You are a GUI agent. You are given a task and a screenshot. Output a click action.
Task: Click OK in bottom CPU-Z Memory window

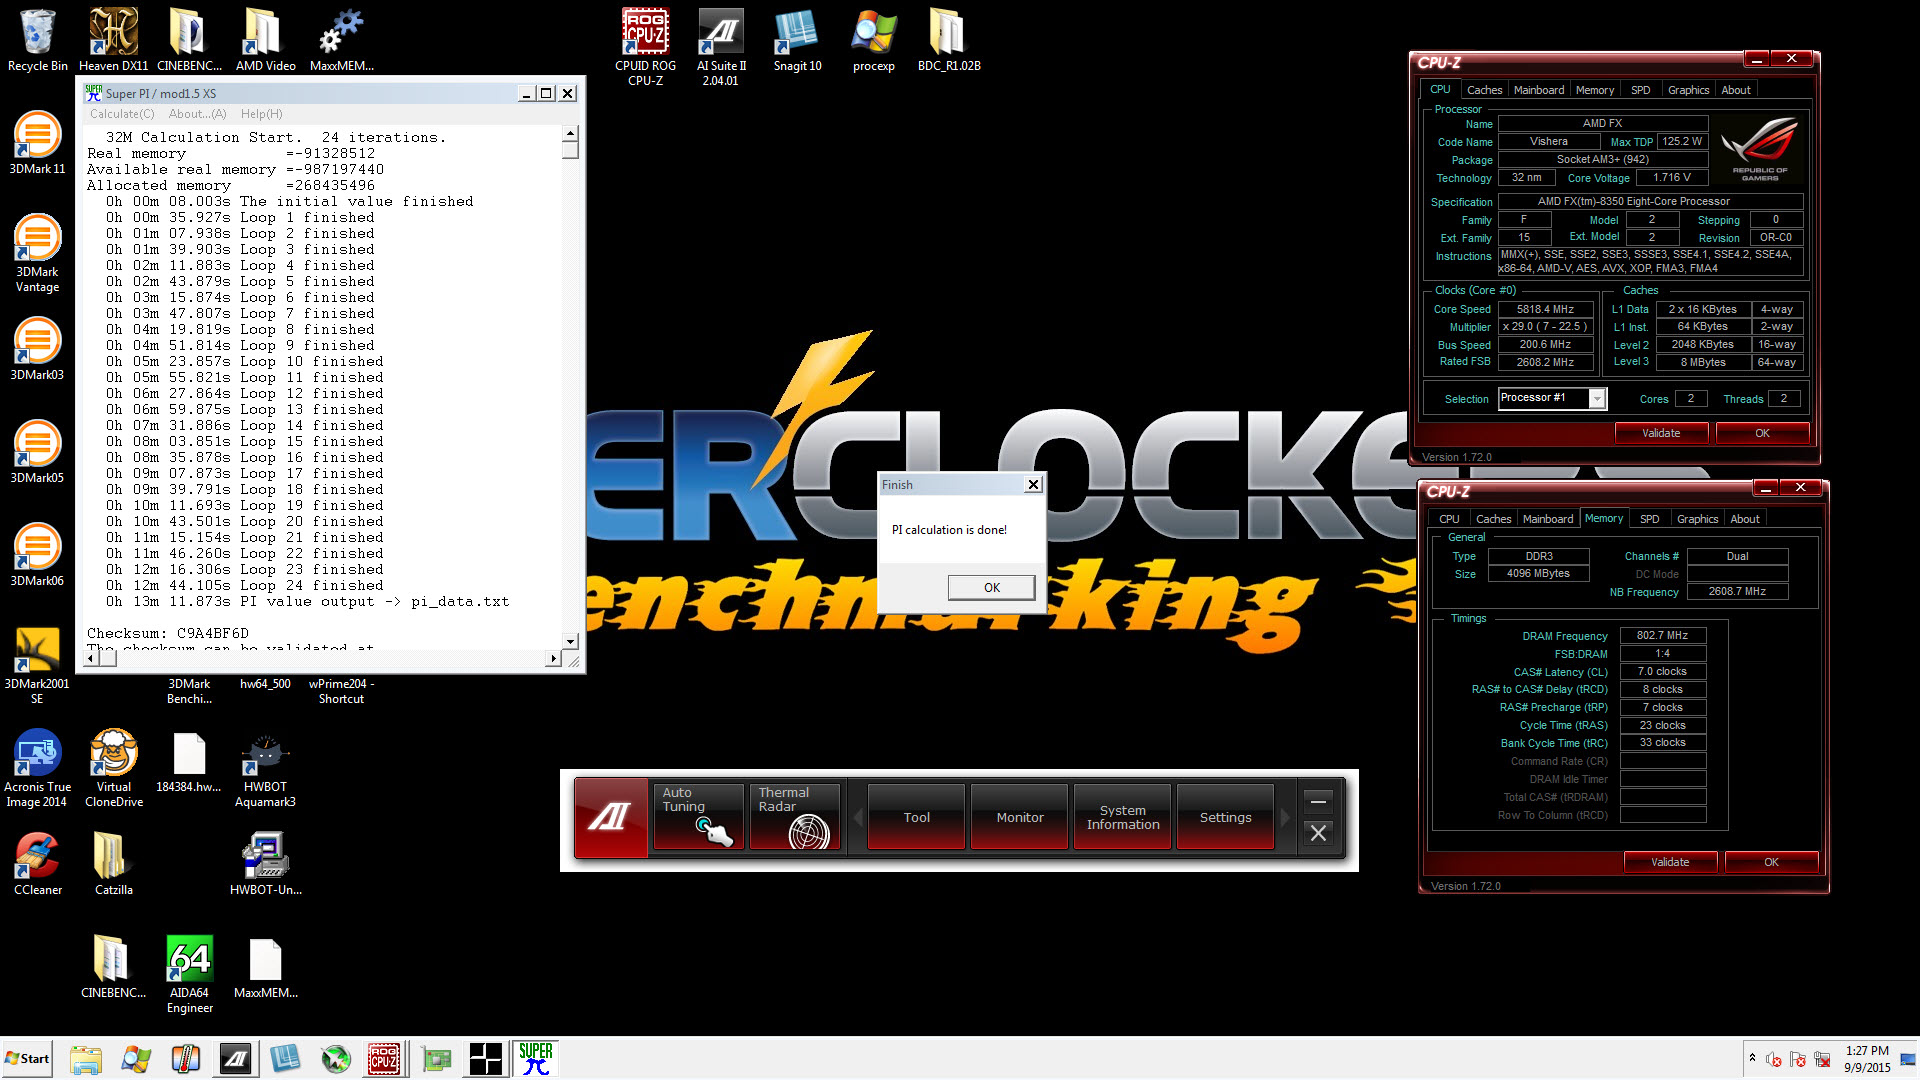[1771, 862]
